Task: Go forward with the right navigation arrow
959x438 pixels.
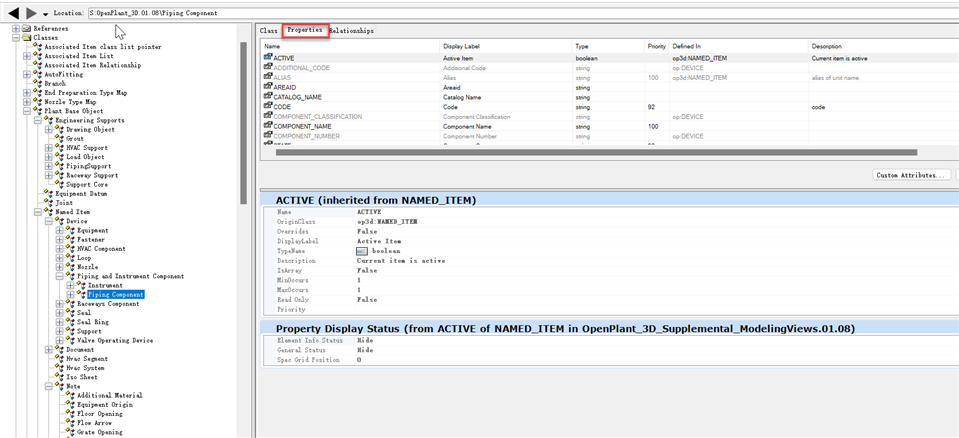Action: (32, 12)
